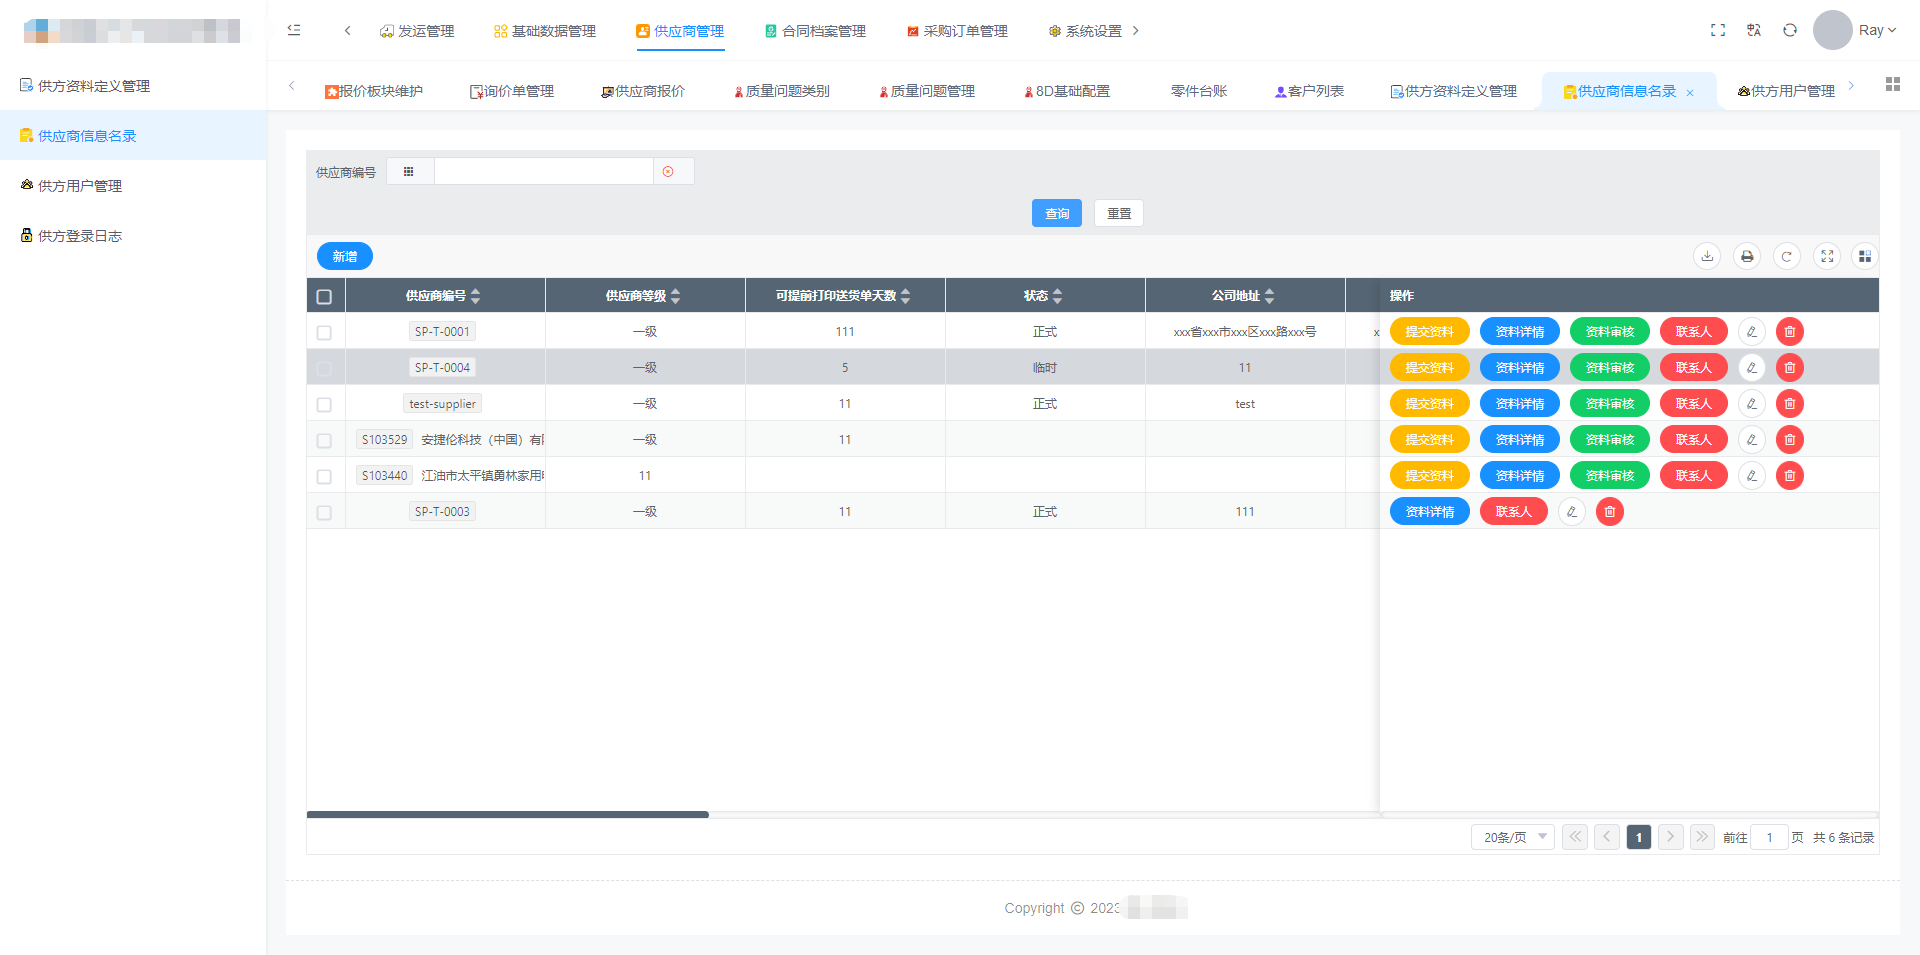Open 供方登录日志 in sidebar

(133, 236)
